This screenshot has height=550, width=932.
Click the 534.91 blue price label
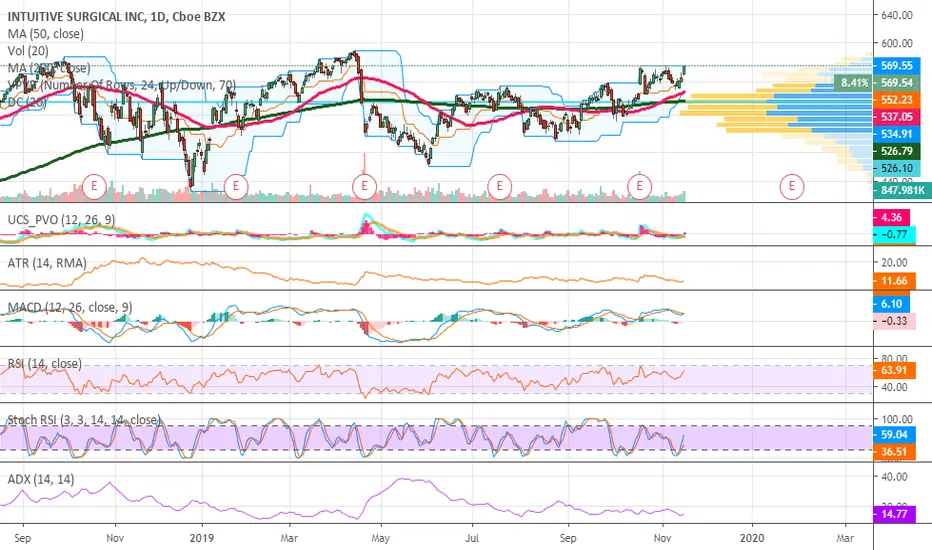click(x=896, y=134)
